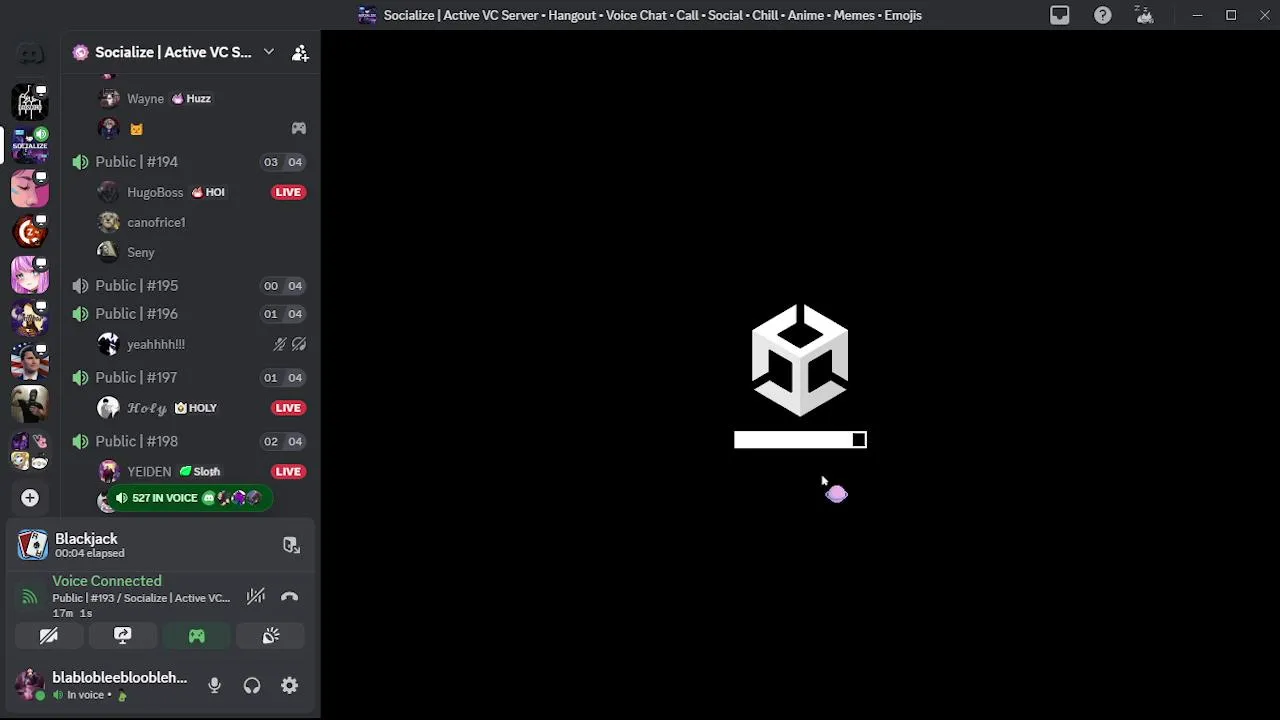This screenshot has width=1280, height=720.
Task: Toggle noise suppression waveform icon
Action: pos(256,597)
